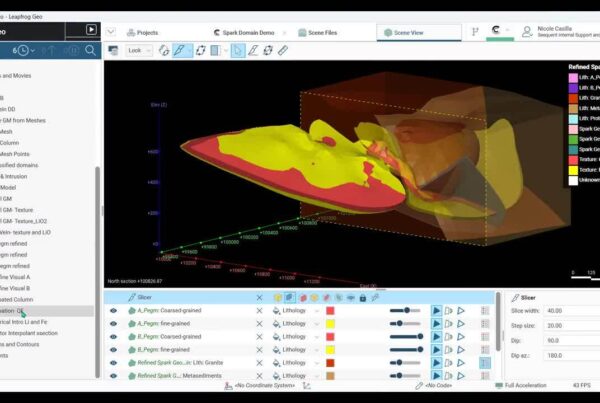
Task: Click the Central C icon with green underline
Action: 496,30
